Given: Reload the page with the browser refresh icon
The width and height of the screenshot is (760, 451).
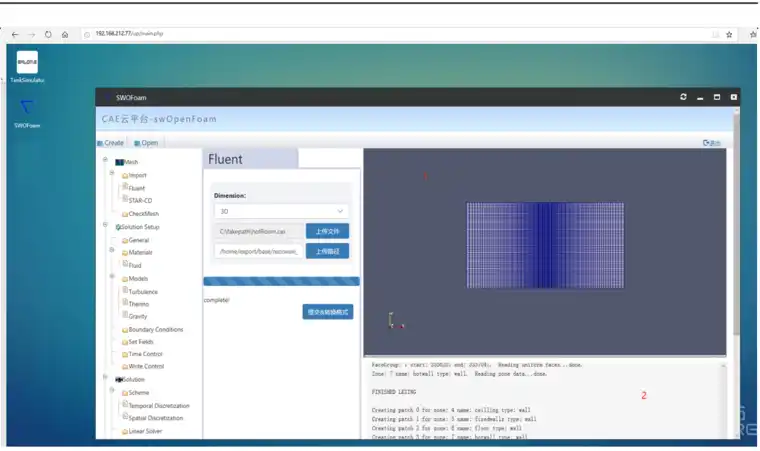Looking at the screenshot, I should (48, 34).
